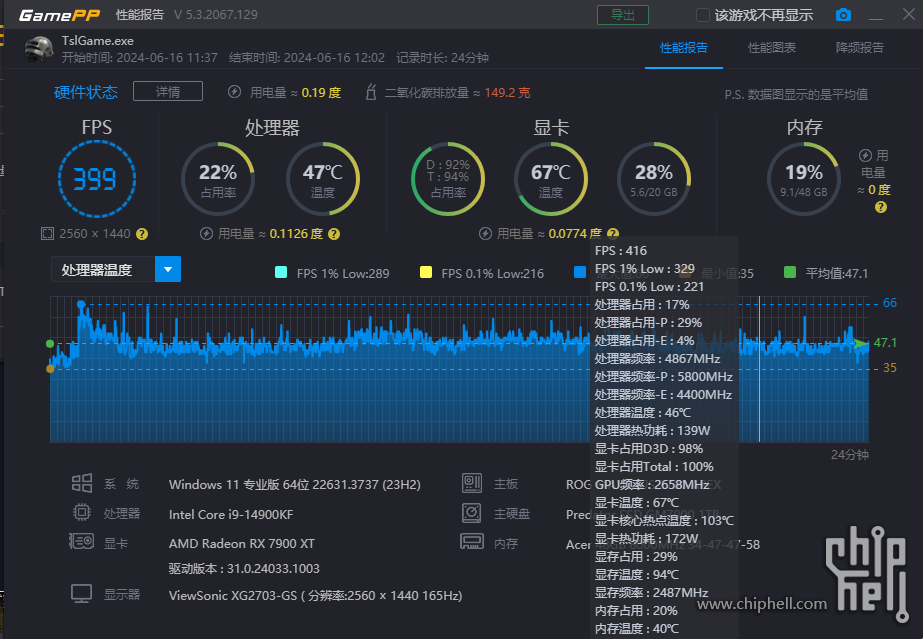
Task: Click the 0.19 度 power usage value
Action: [x=321, y=93]
